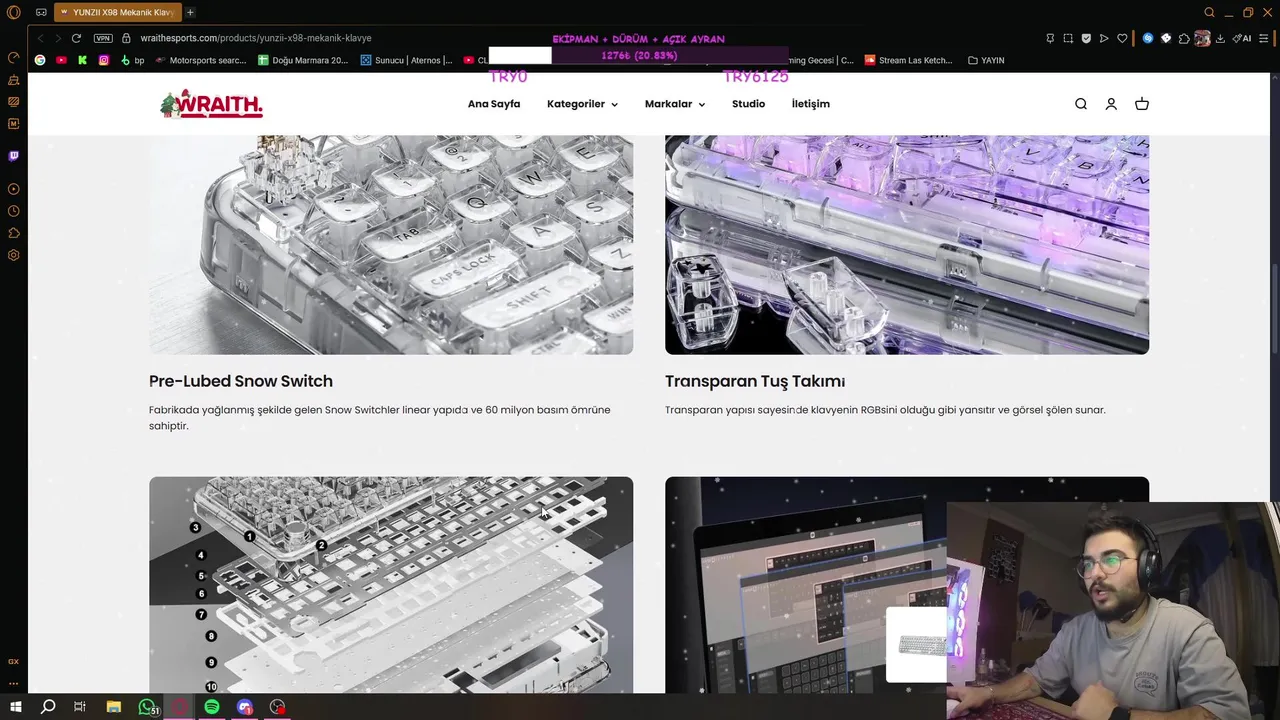Image resolution: width=1280 pixels, height=720 pixels.
Task: Open the store search icon
Action: point(1081,104)
